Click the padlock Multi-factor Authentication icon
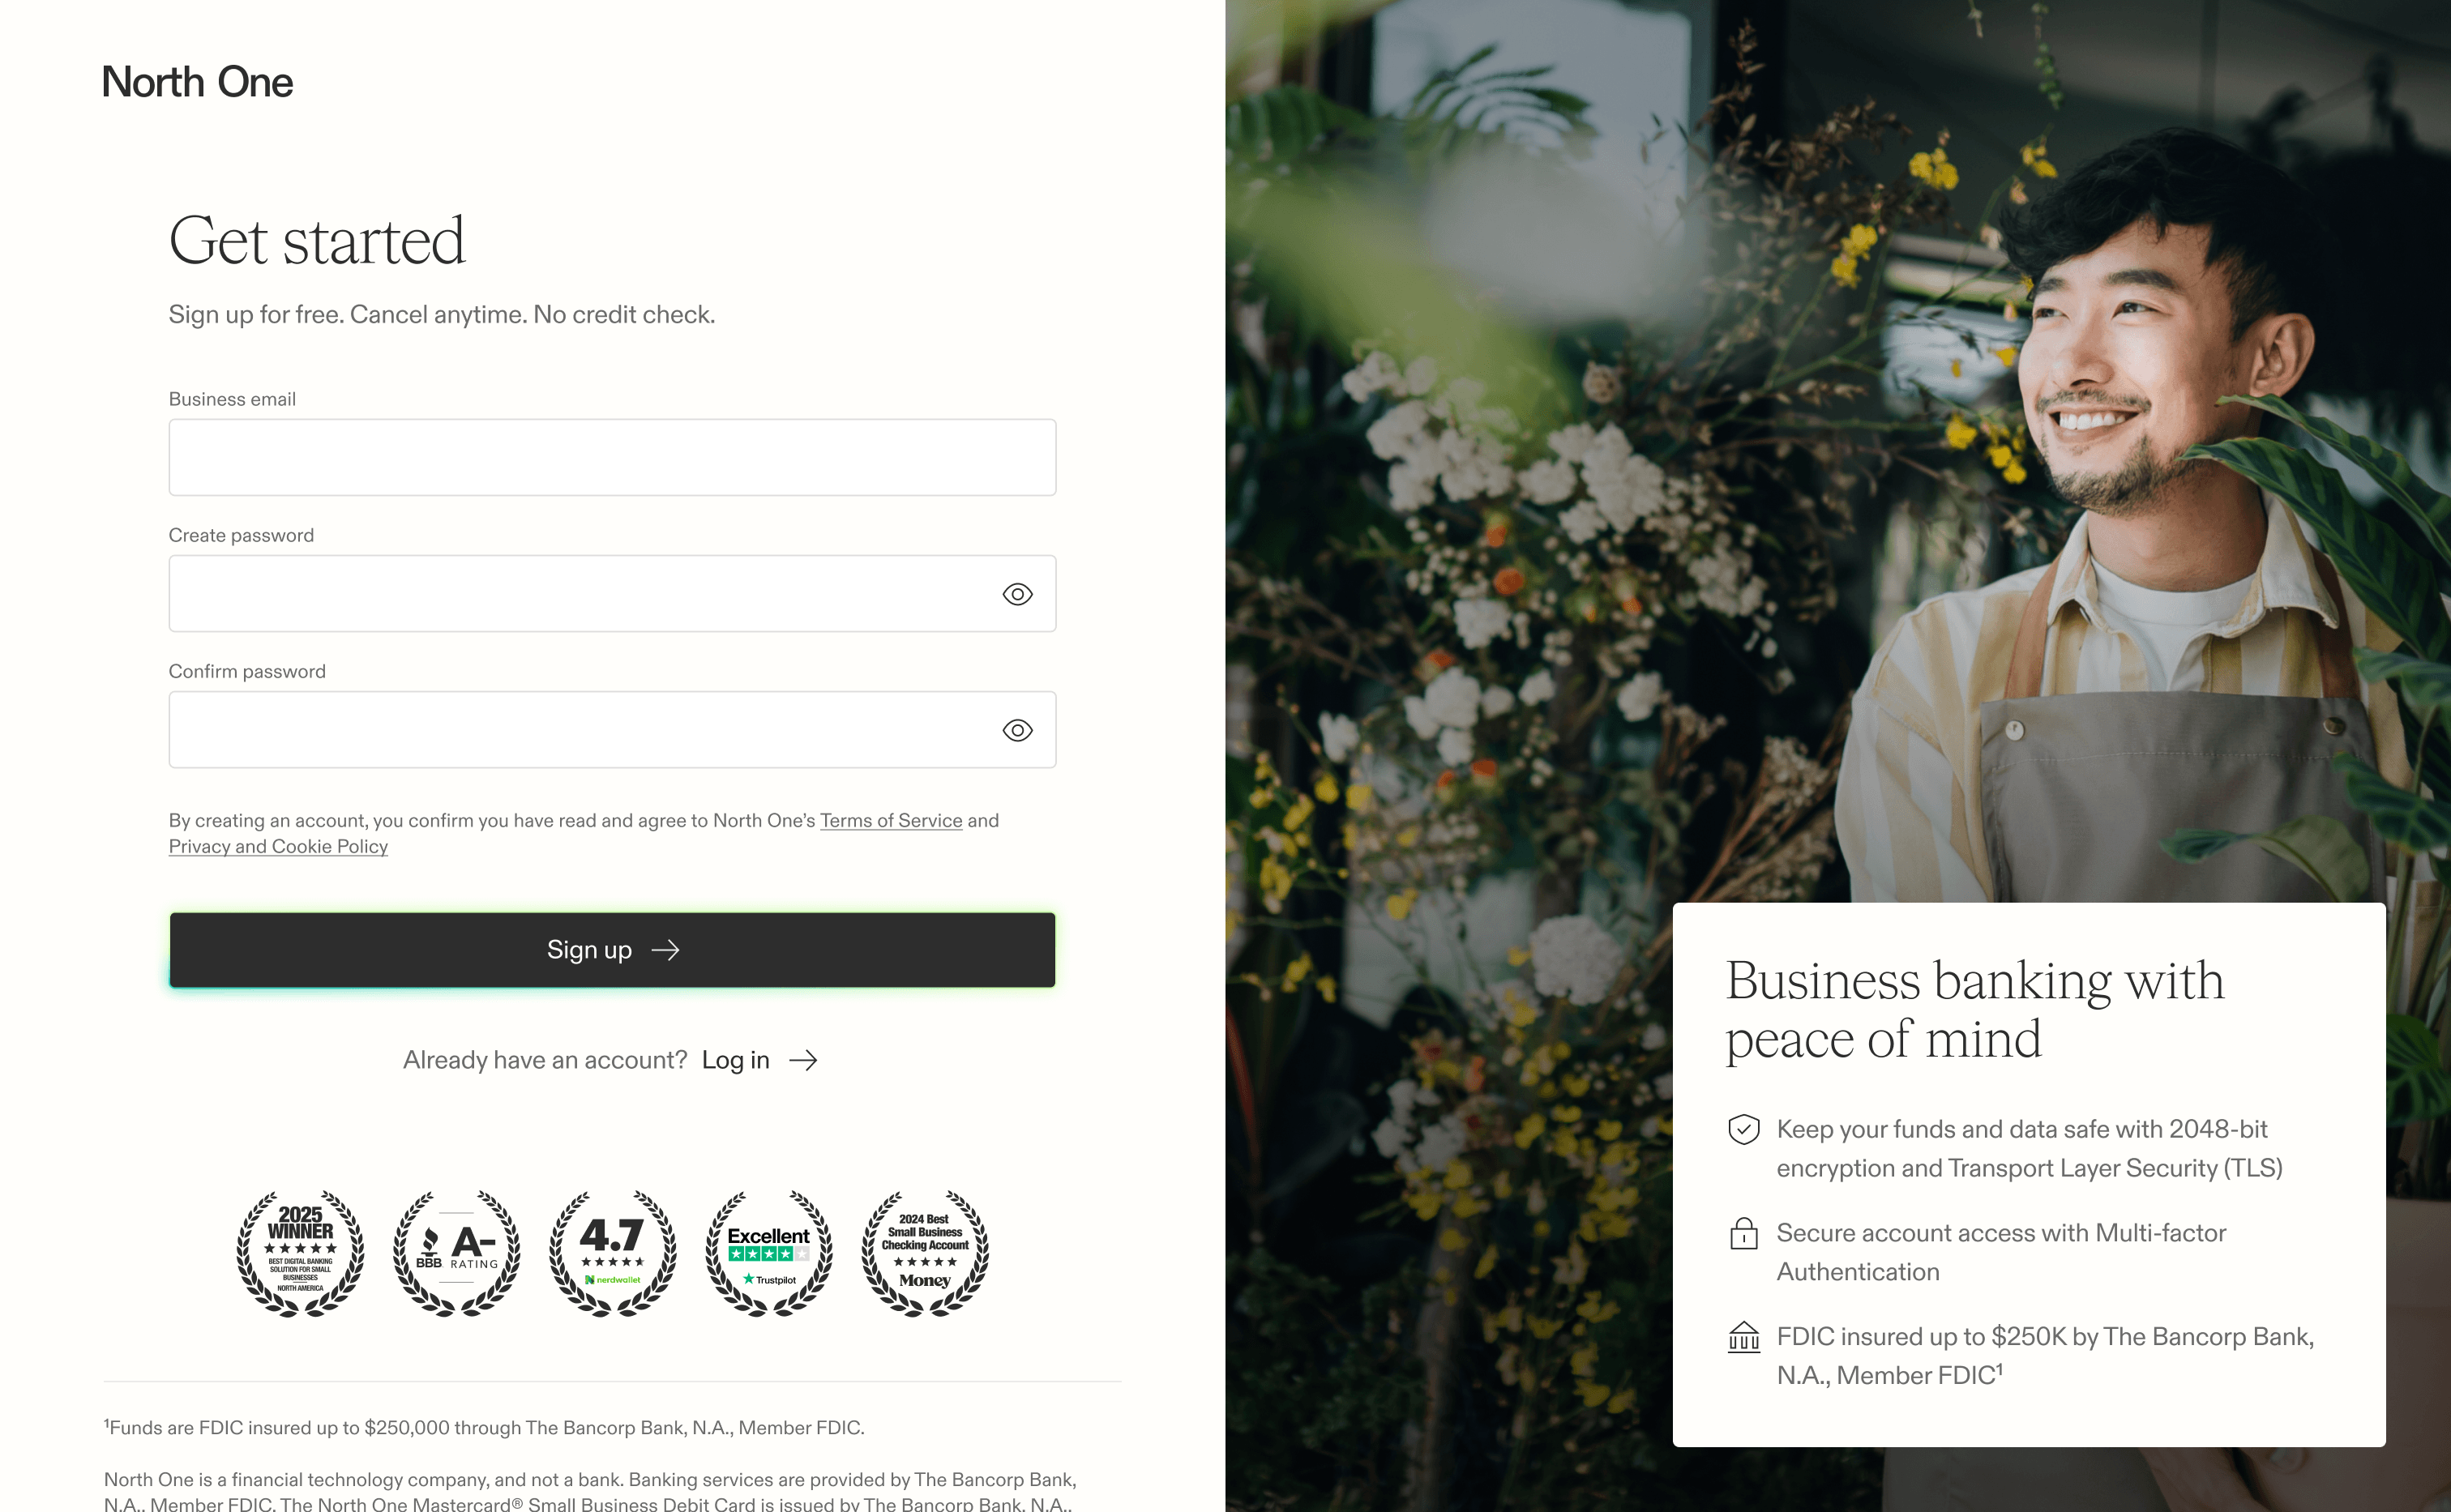The height and width of the screenshot is (1512, 2451). point(1744,1233)
